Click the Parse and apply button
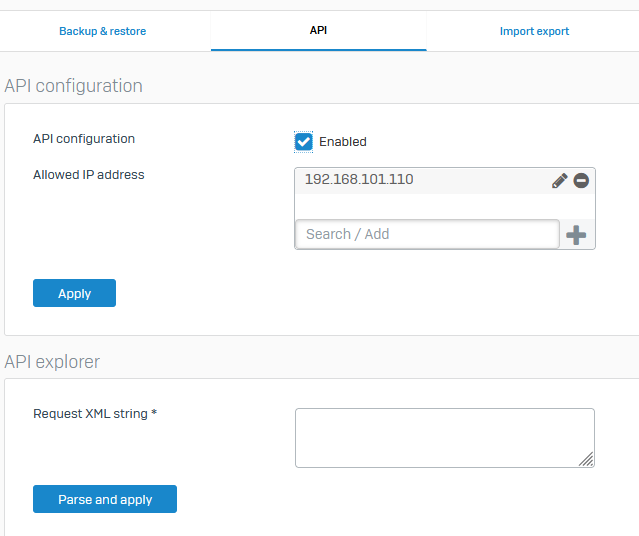Image resolution: width=639 pixels, height=536 pixels. click(x=105, y=499)
